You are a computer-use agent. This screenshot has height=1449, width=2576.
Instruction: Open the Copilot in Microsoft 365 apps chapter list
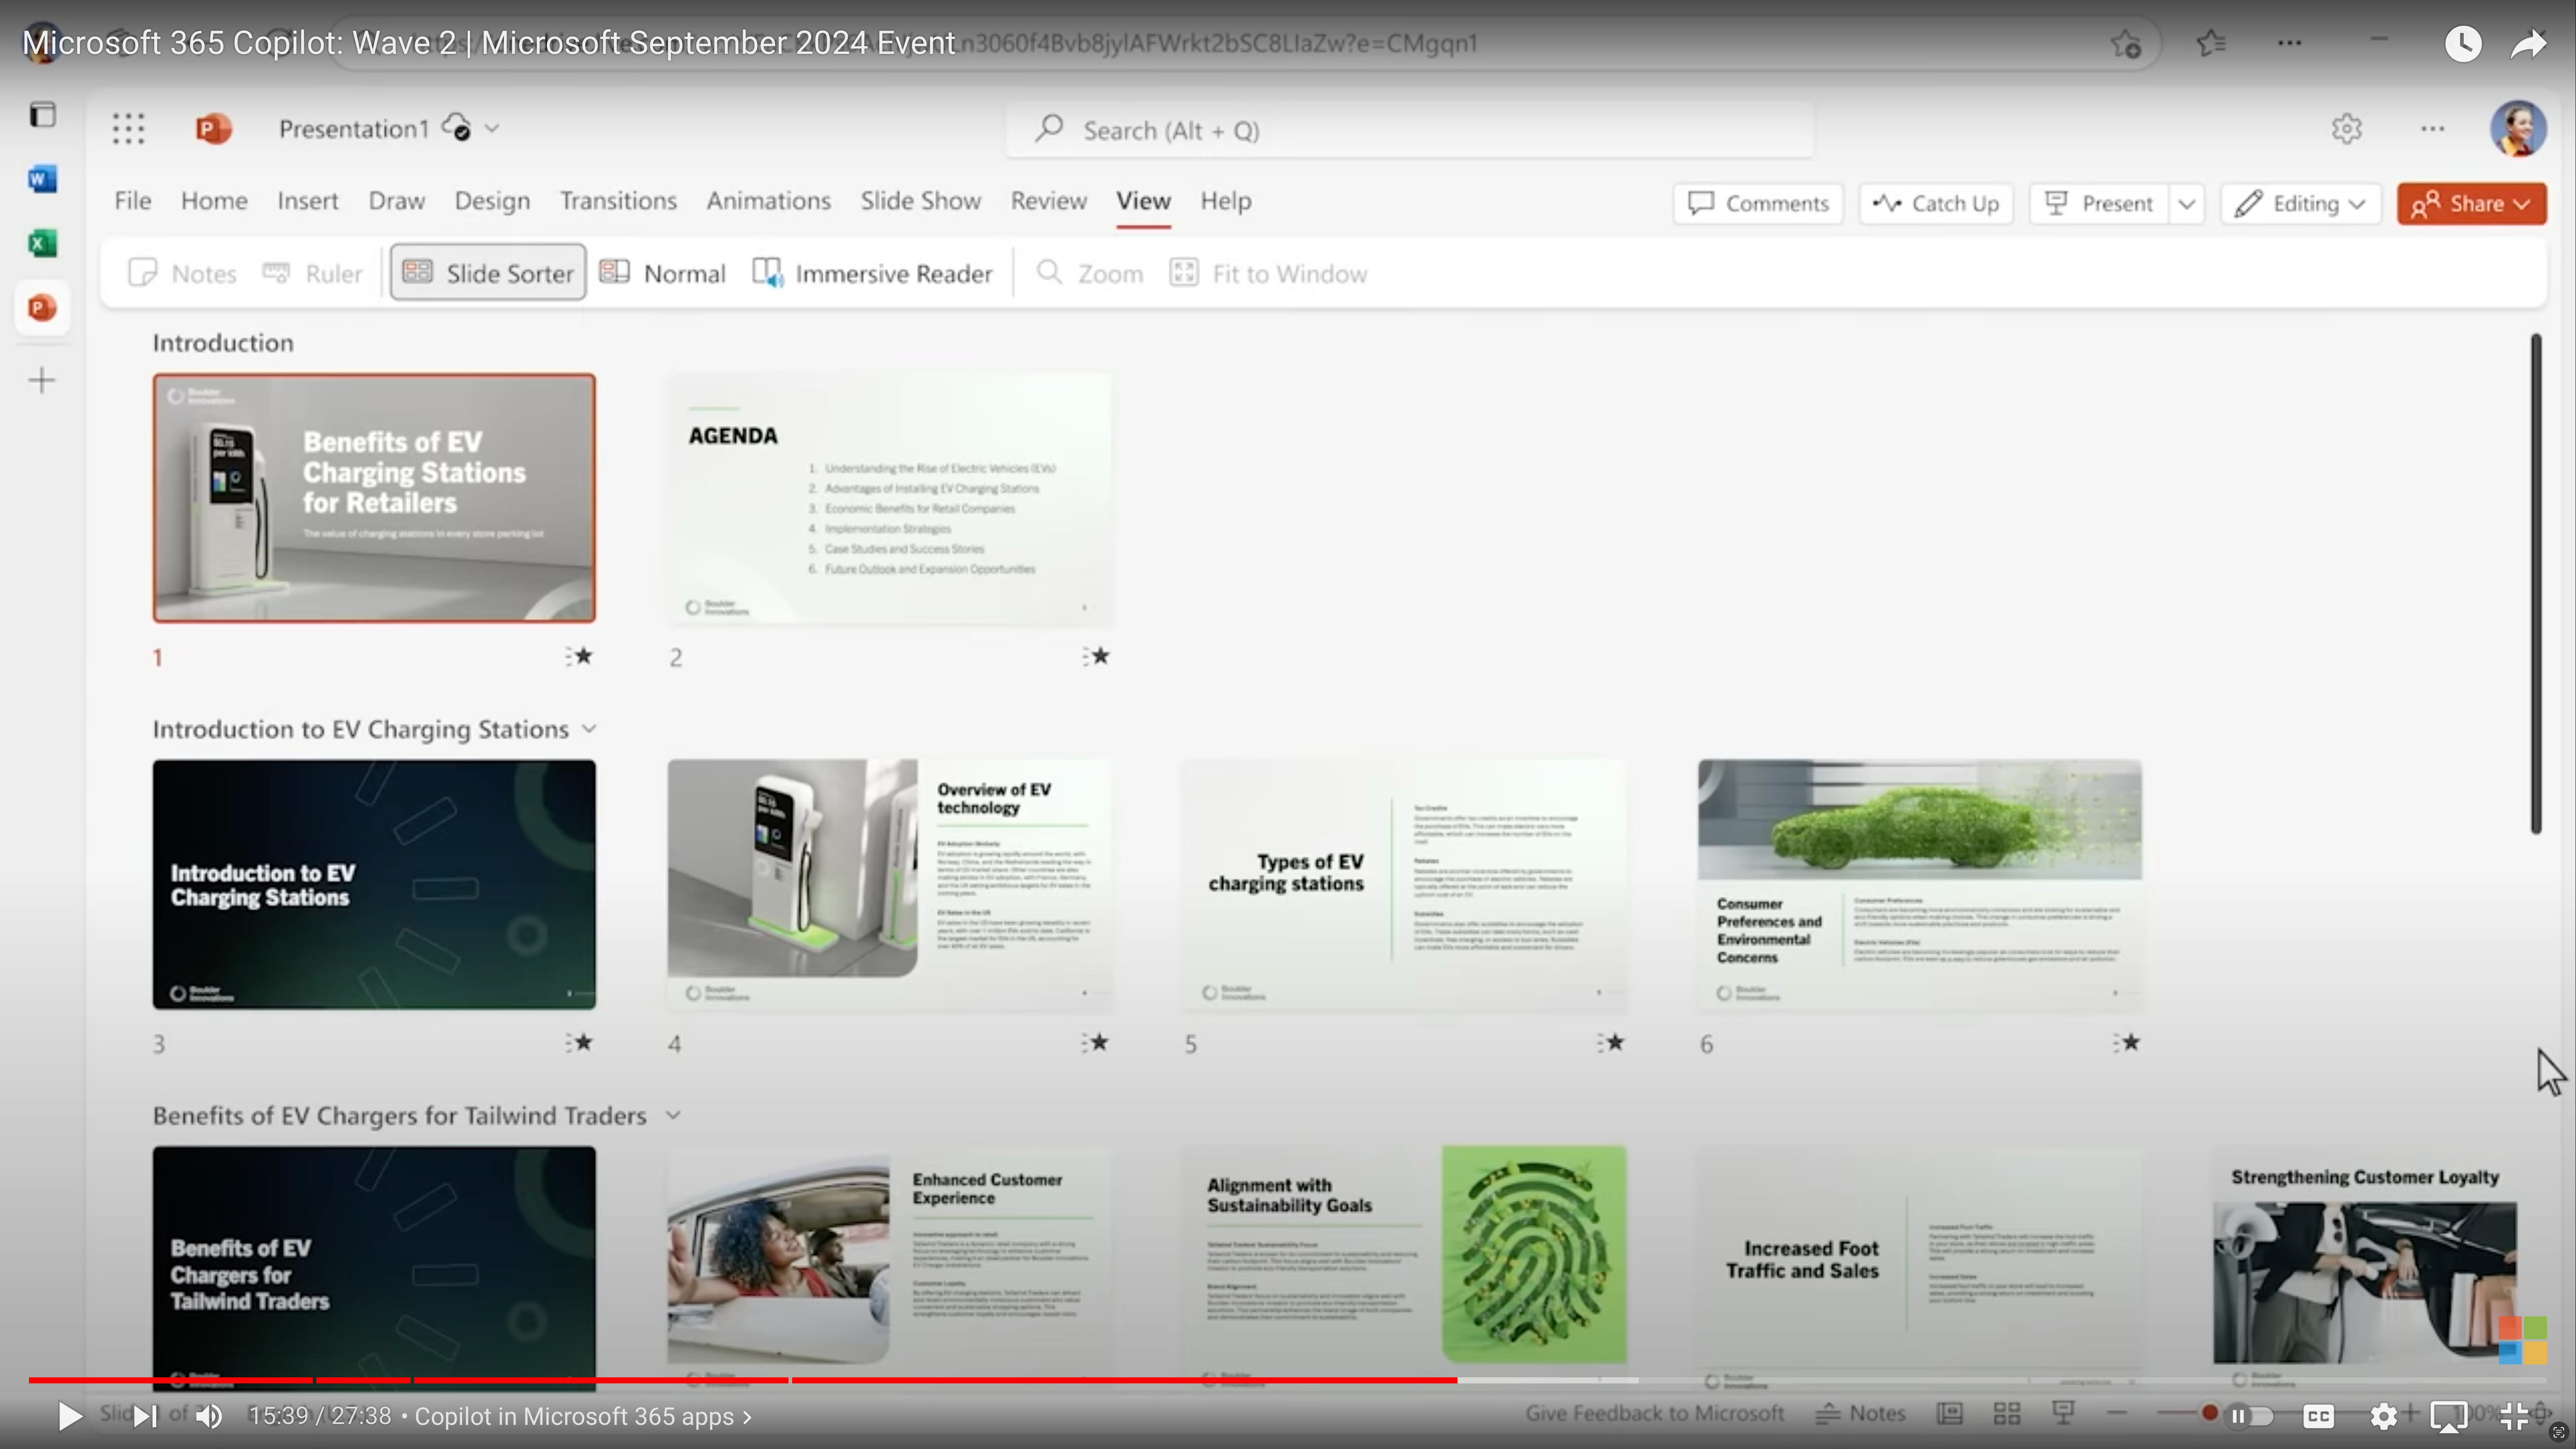583,1416
